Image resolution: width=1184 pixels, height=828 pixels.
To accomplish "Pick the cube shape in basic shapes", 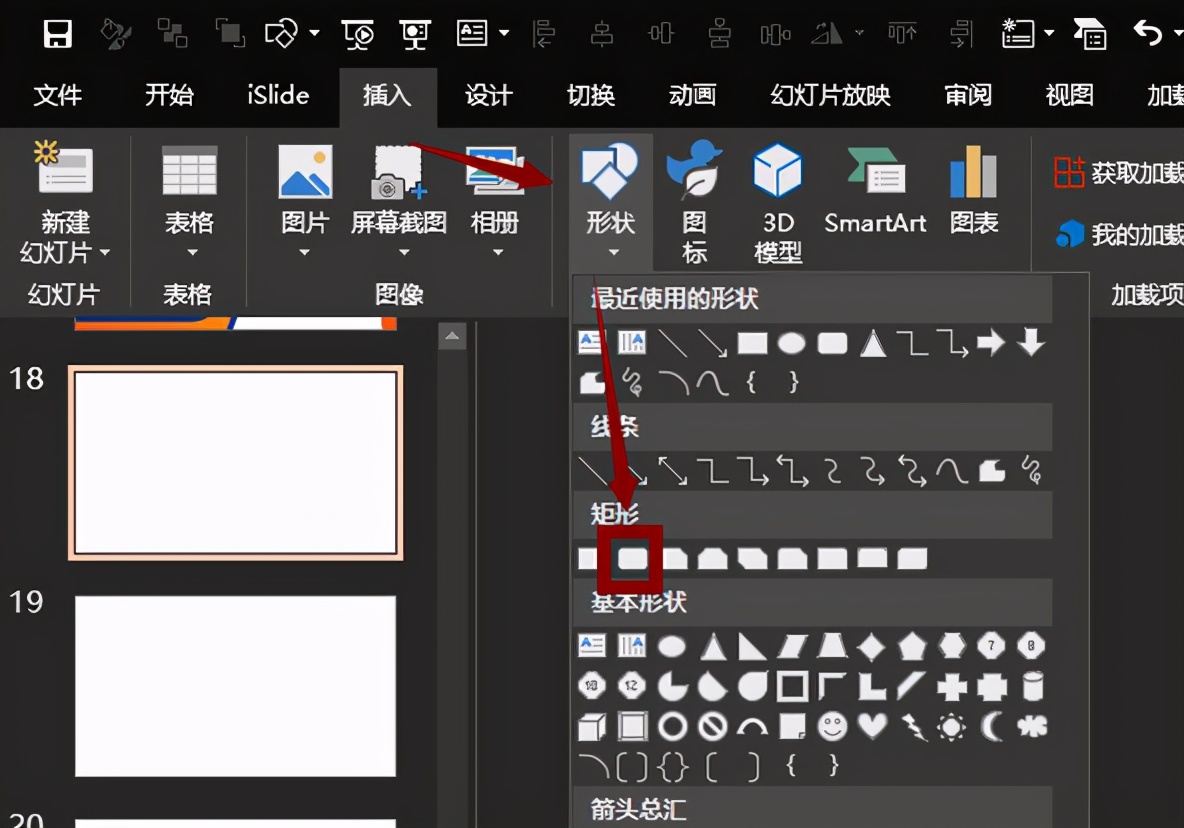I will pyautogui.click(x=592, y=728).
